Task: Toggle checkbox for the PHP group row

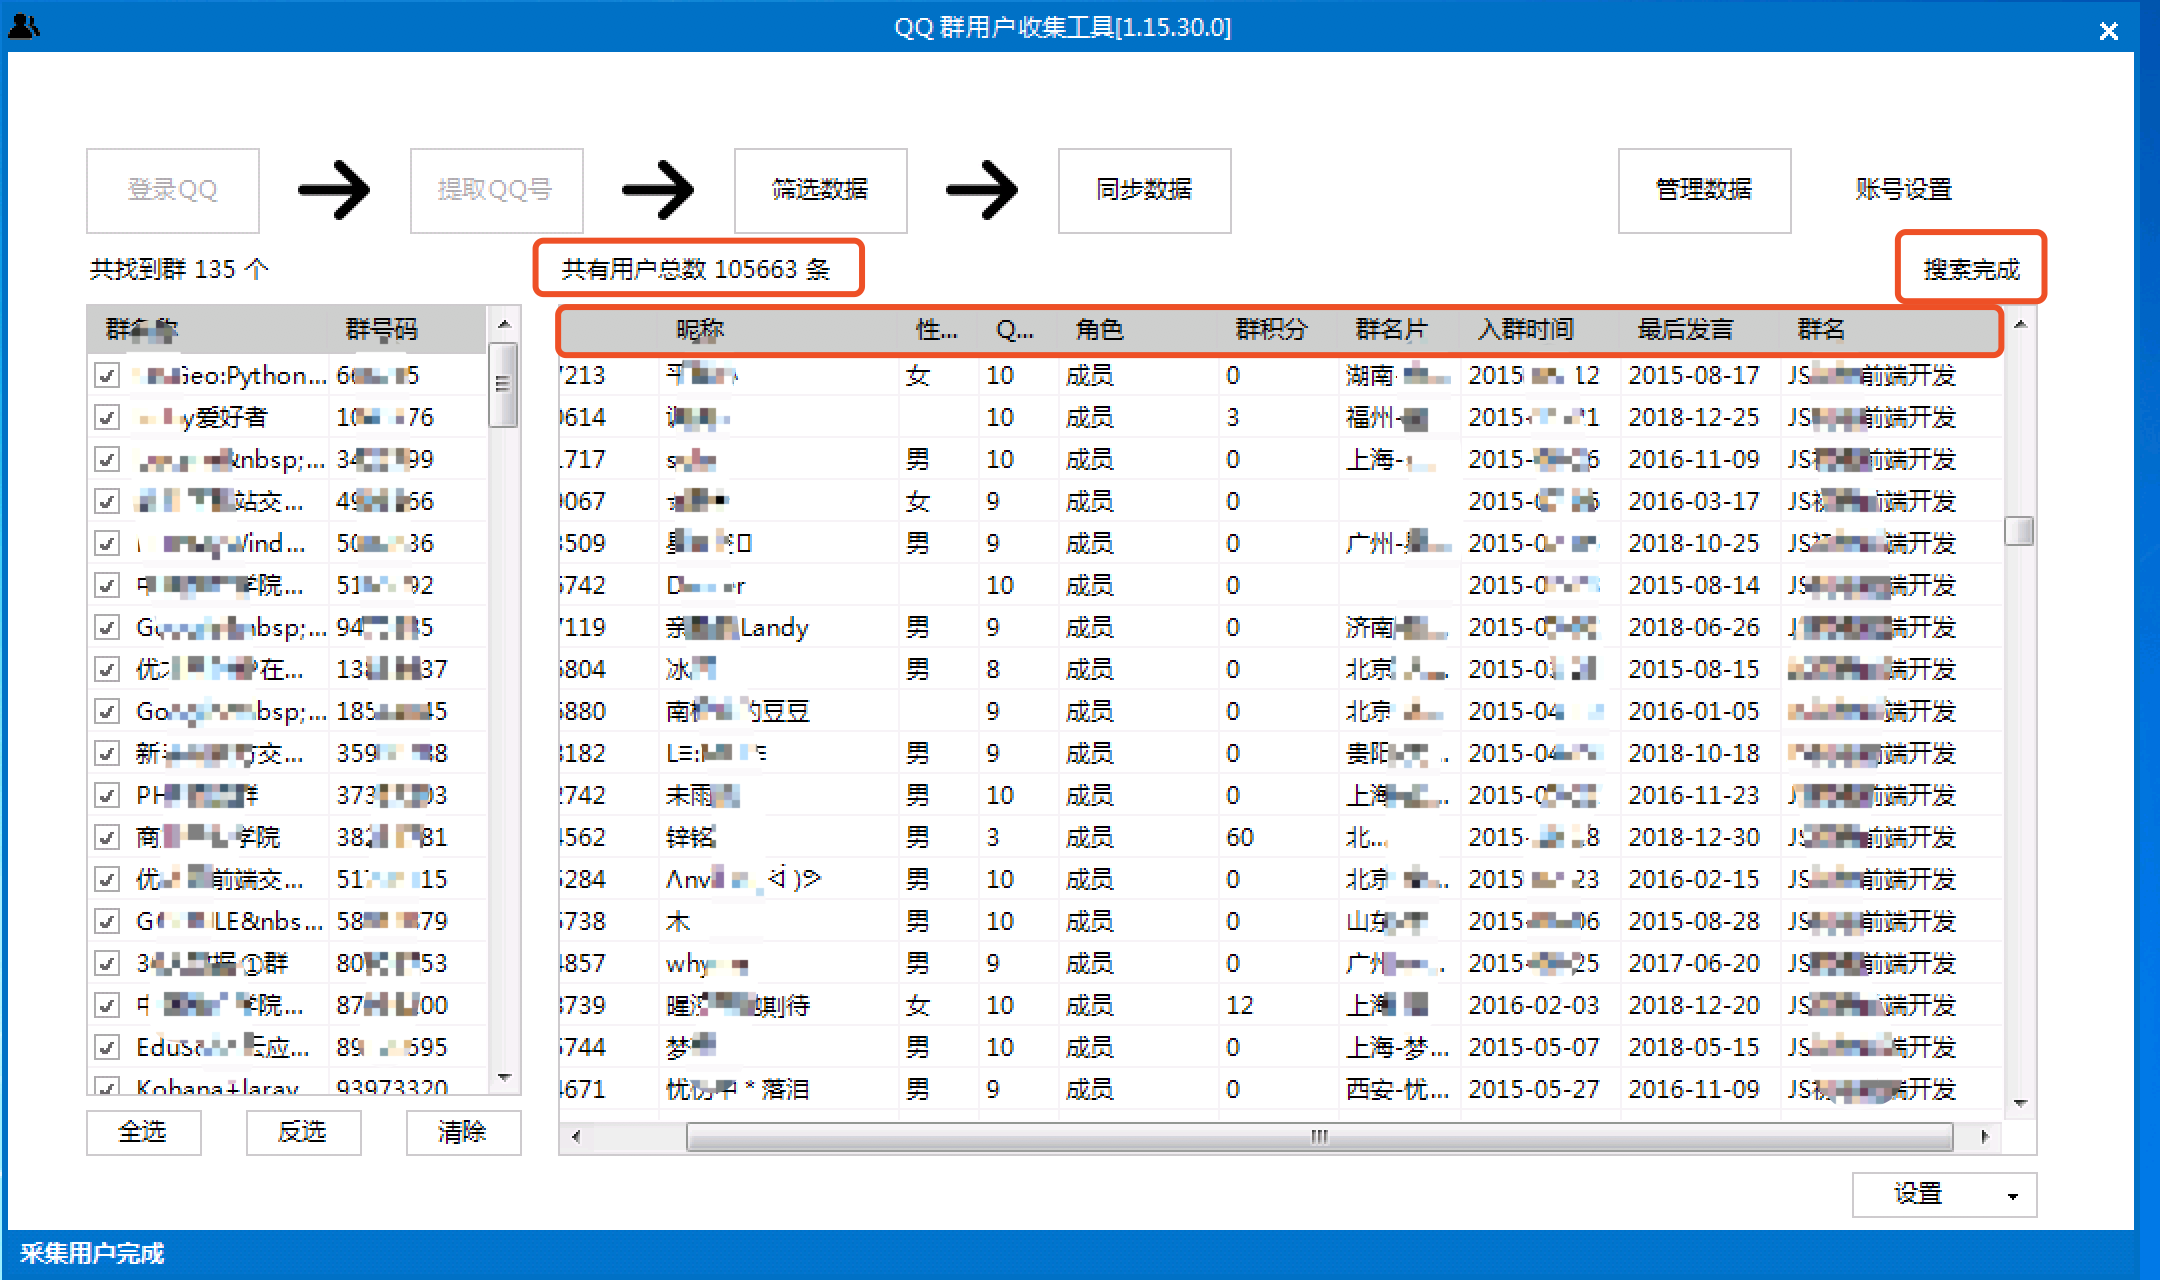Action: coord(107,796)
